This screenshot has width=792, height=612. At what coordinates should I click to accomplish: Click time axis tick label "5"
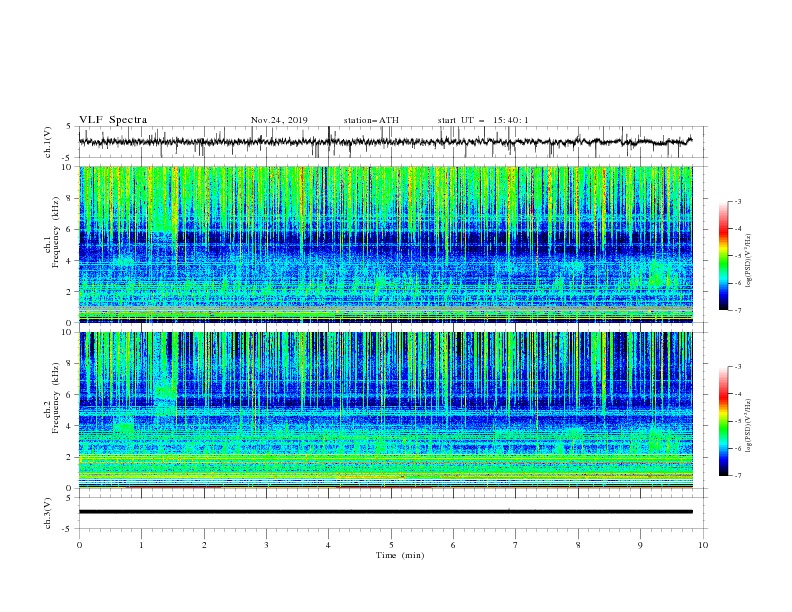pos(391,545)
